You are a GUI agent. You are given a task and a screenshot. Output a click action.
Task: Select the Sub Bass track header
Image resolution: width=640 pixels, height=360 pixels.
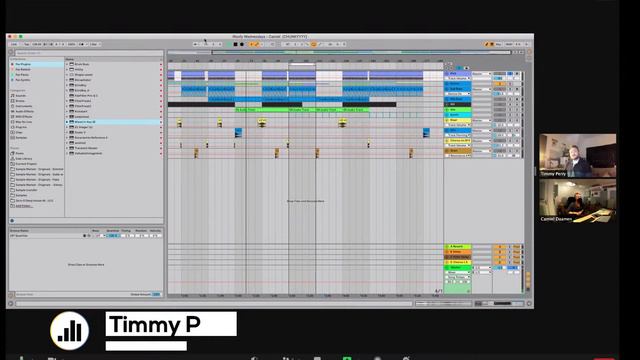click(458, 89)
